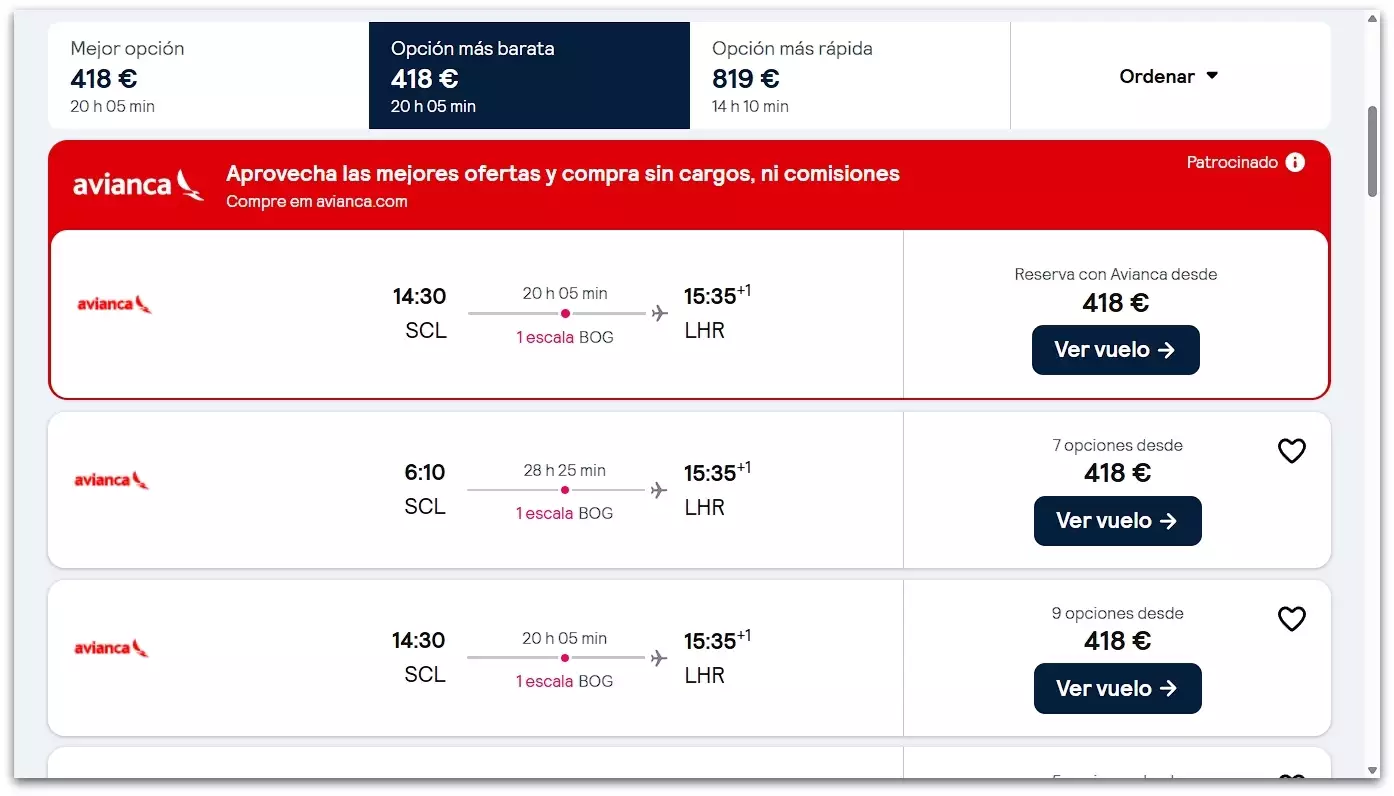This screenshot has width=1394, height=796.
Task: Click Ver vuelo on sponsored Avianca flight
Action: coord(1115,350)
